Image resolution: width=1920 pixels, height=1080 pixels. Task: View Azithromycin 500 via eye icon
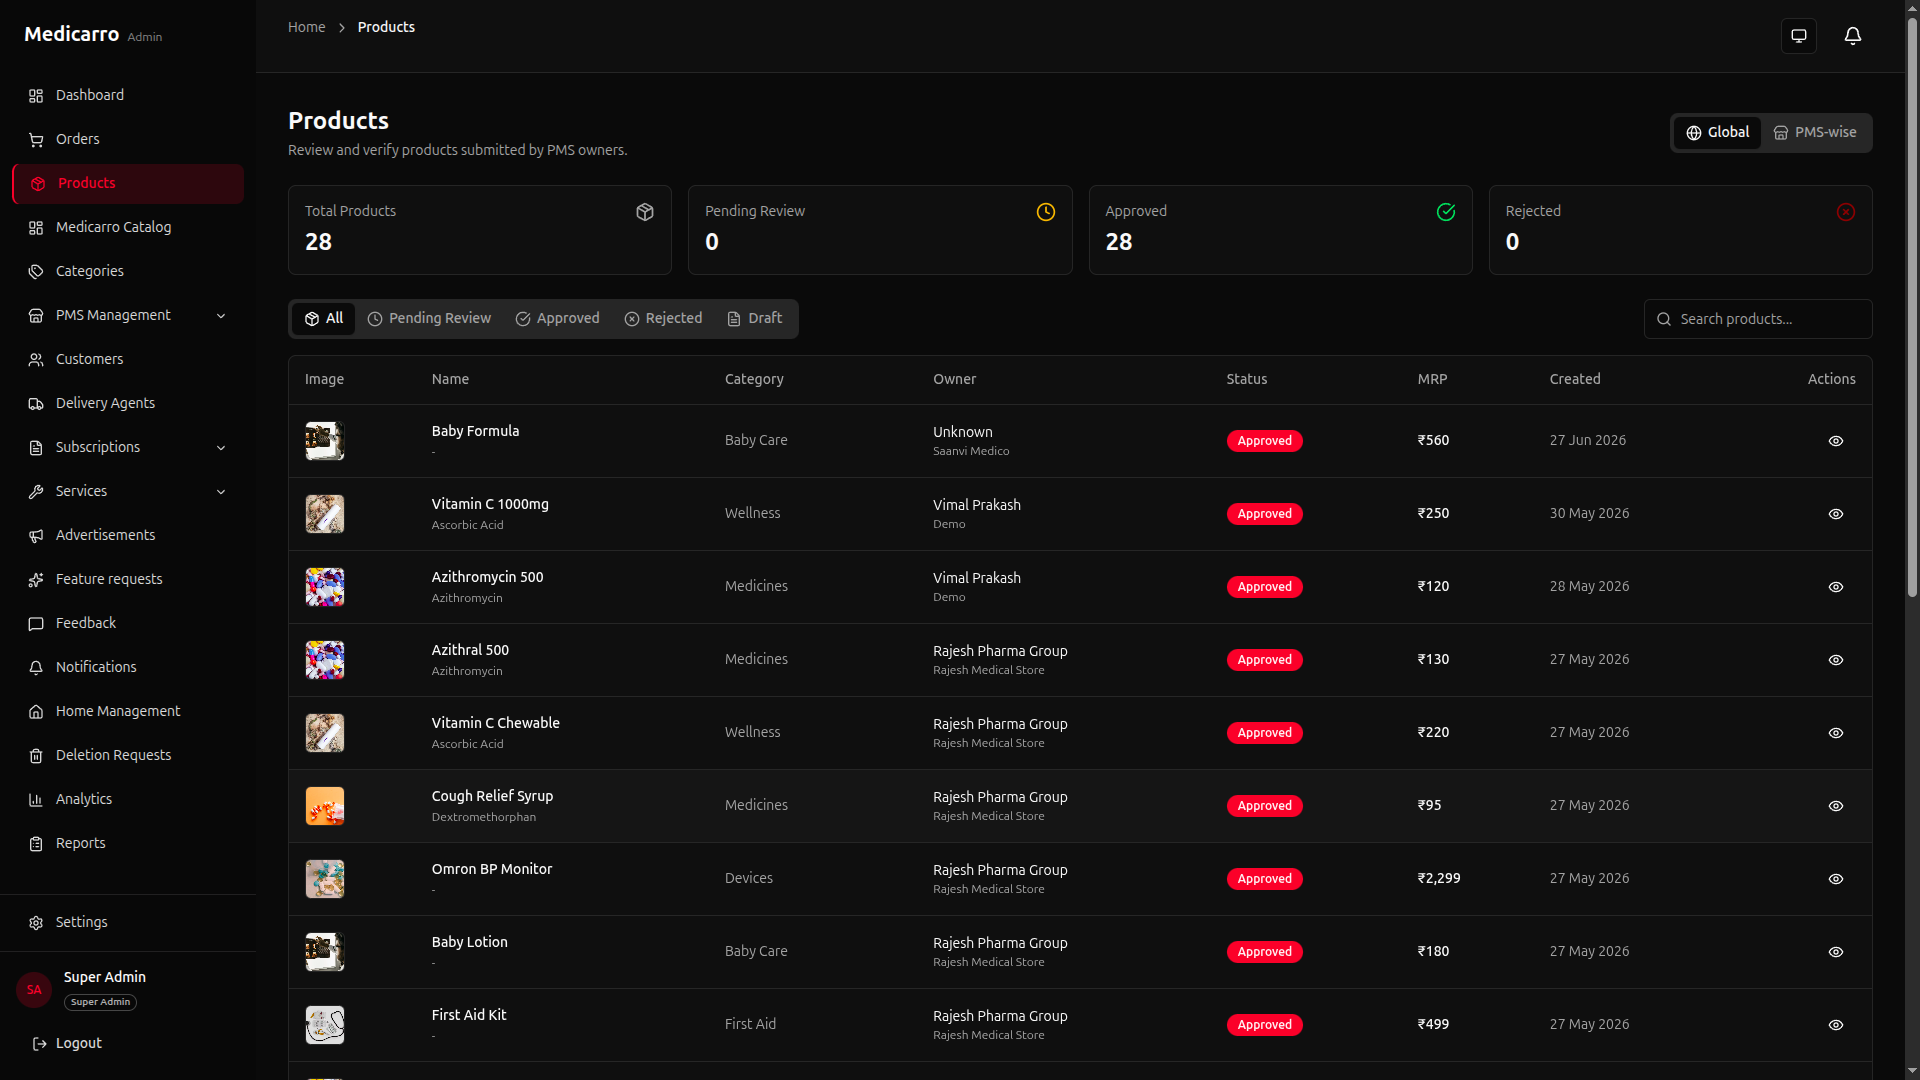(1836, 587)
